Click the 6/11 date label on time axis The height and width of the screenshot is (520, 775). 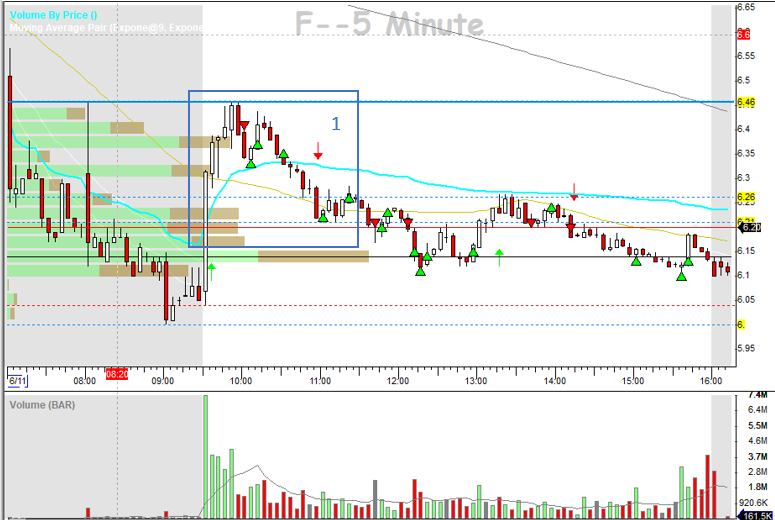[17, 380]
